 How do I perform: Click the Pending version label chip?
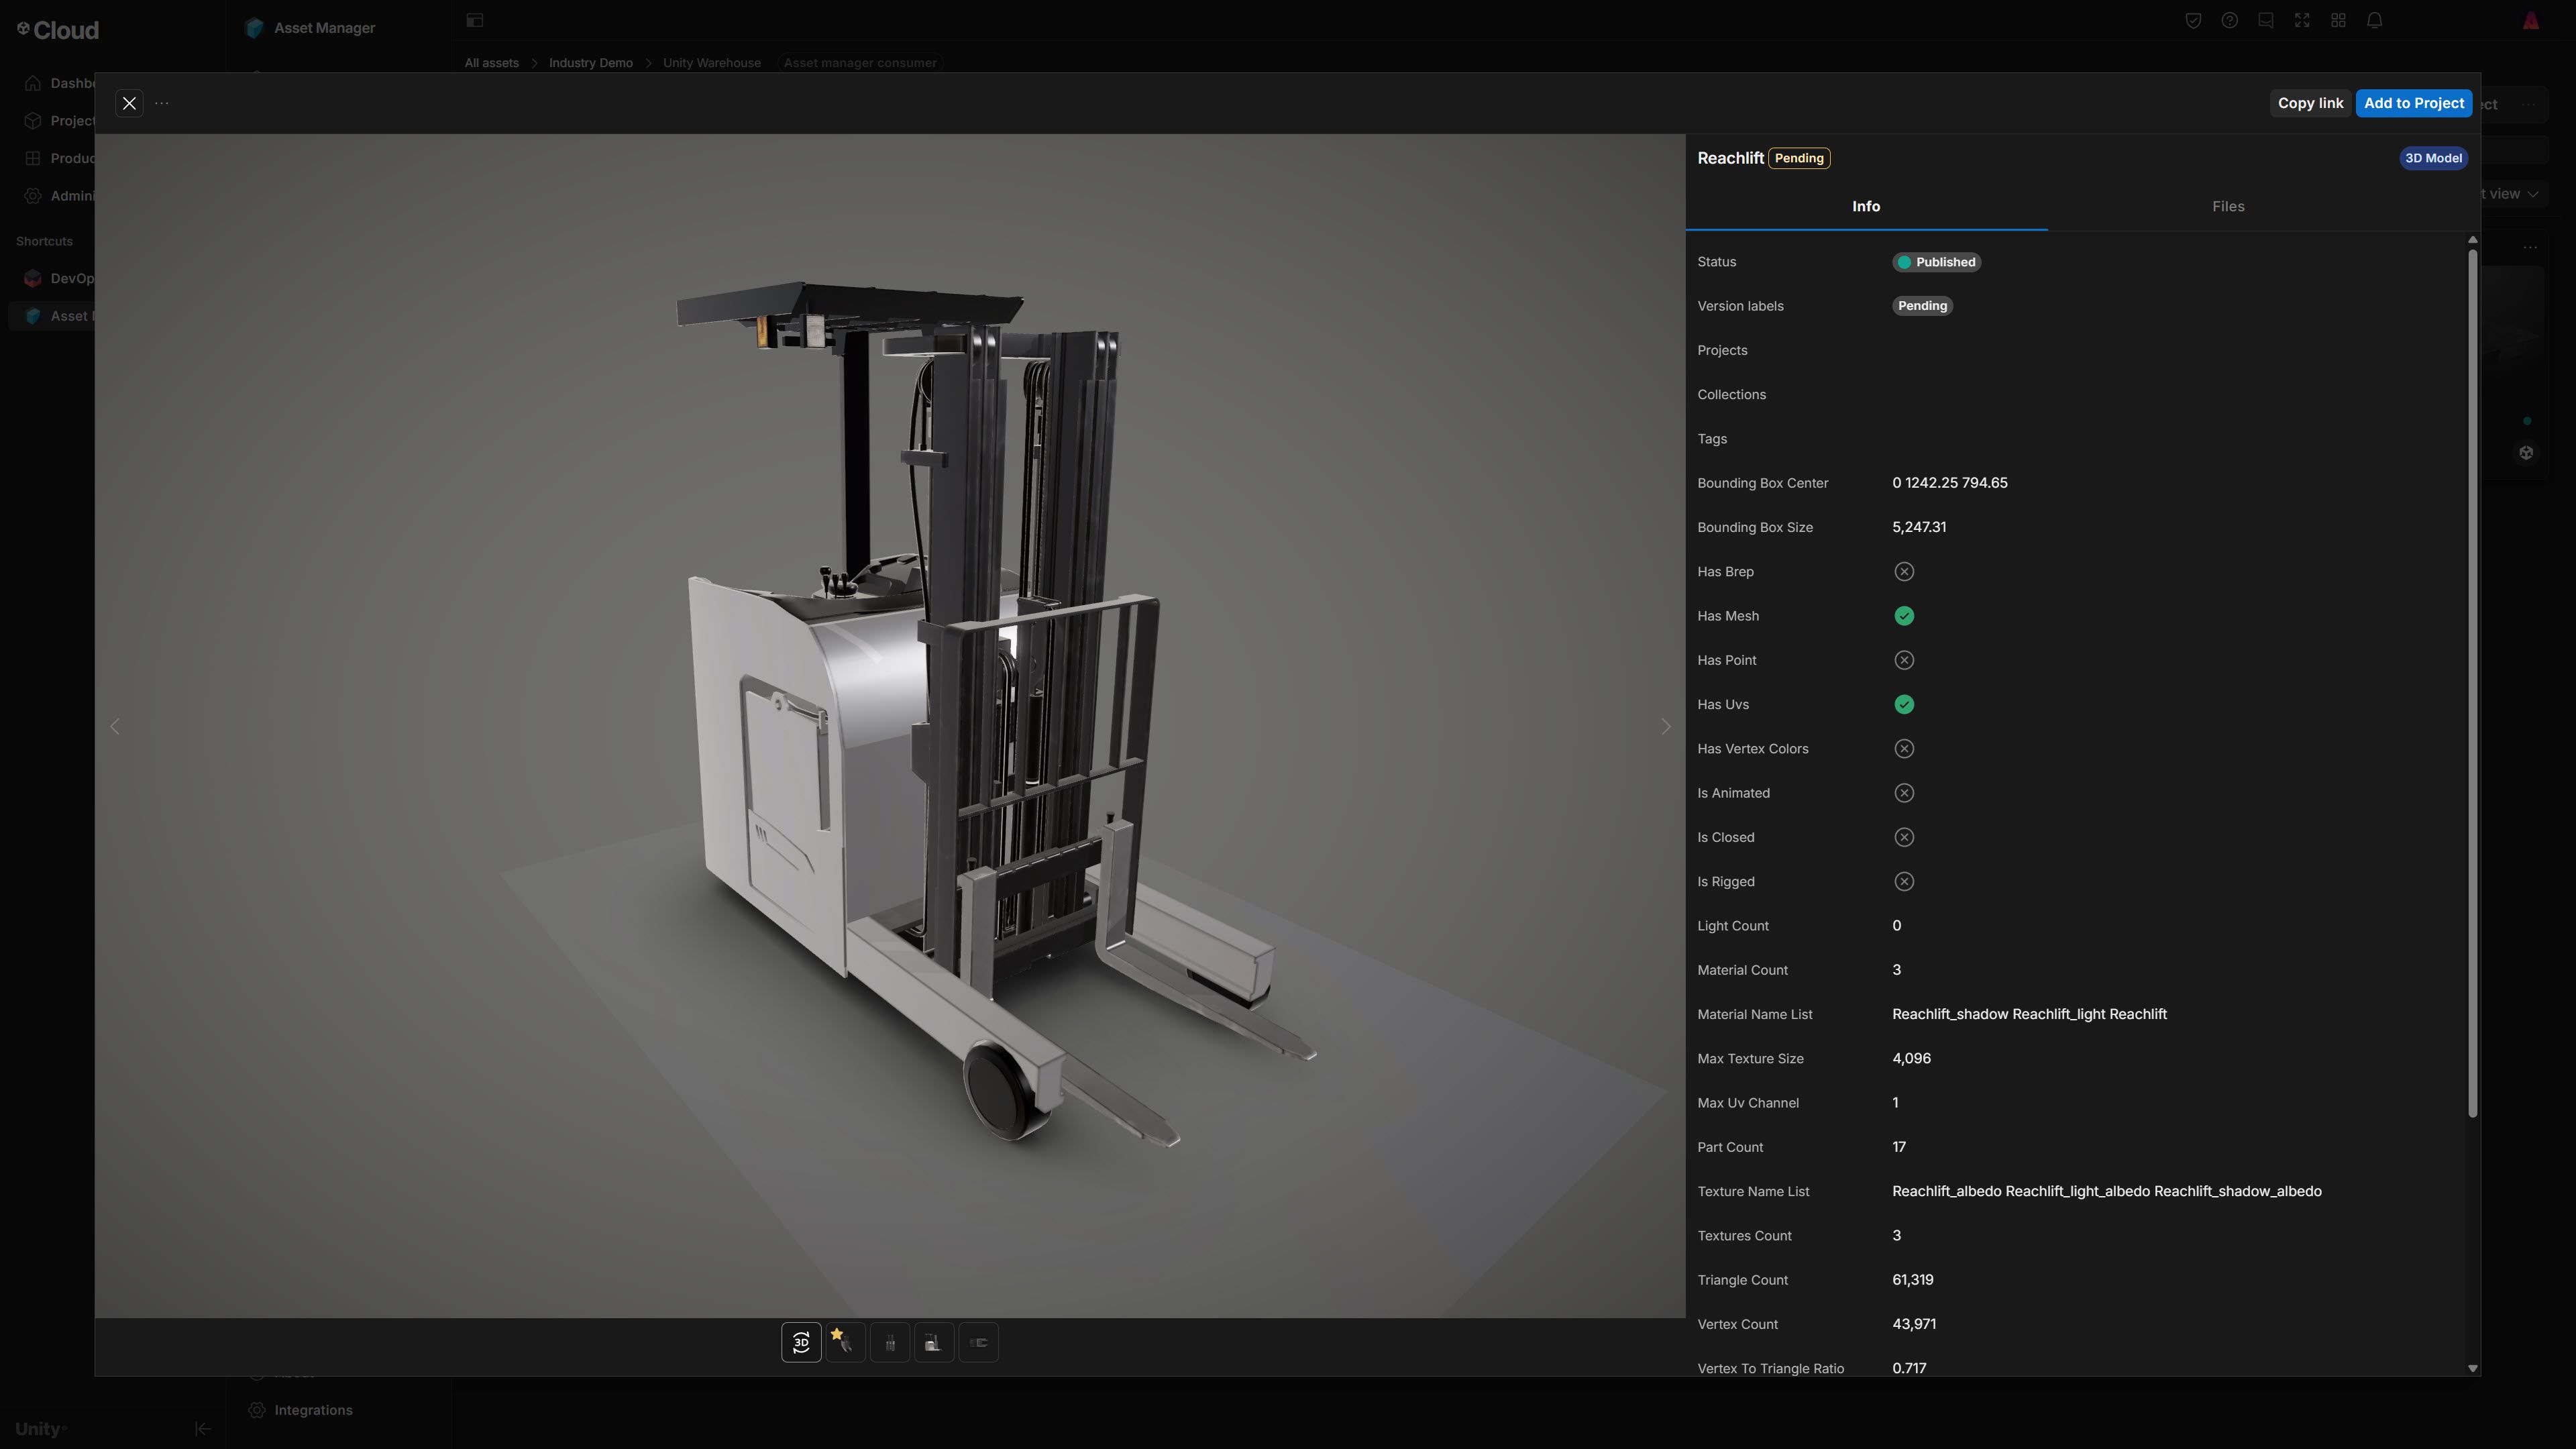1921,306
